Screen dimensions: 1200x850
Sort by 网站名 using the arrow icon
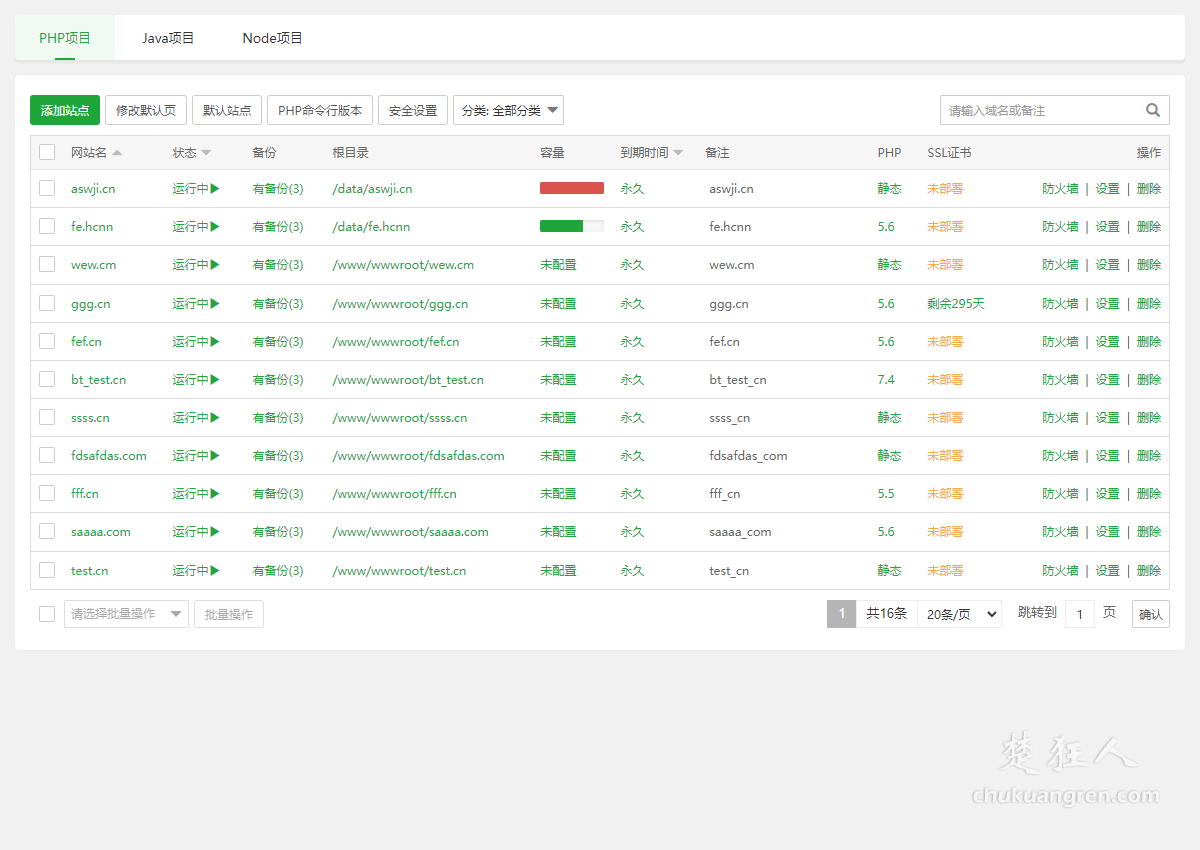tap(117, 153)
